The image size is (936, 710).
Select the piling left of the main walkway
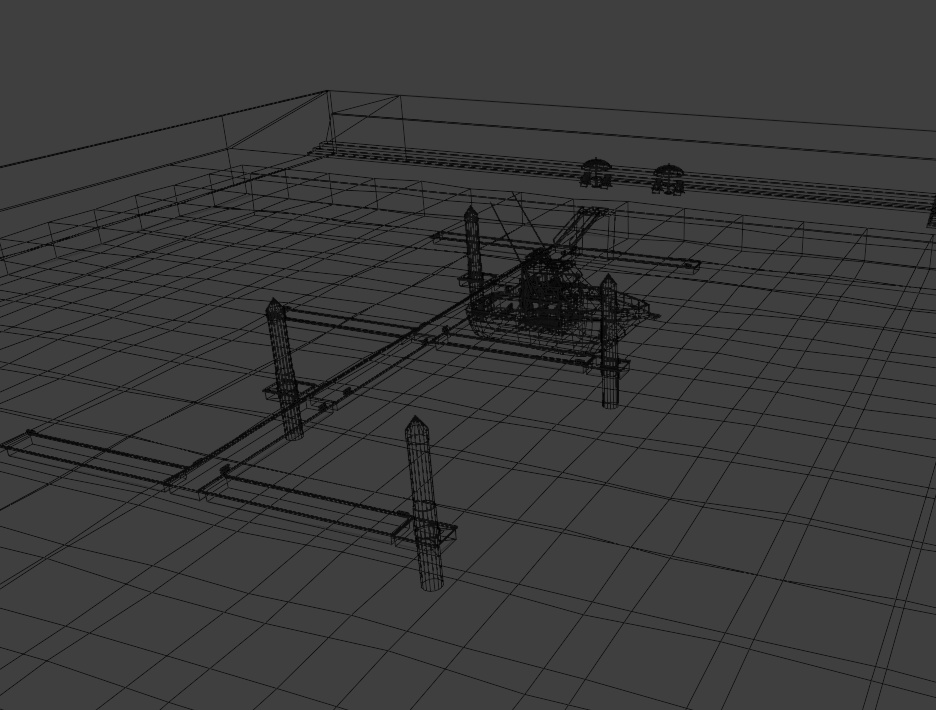(x=285, y=369)
